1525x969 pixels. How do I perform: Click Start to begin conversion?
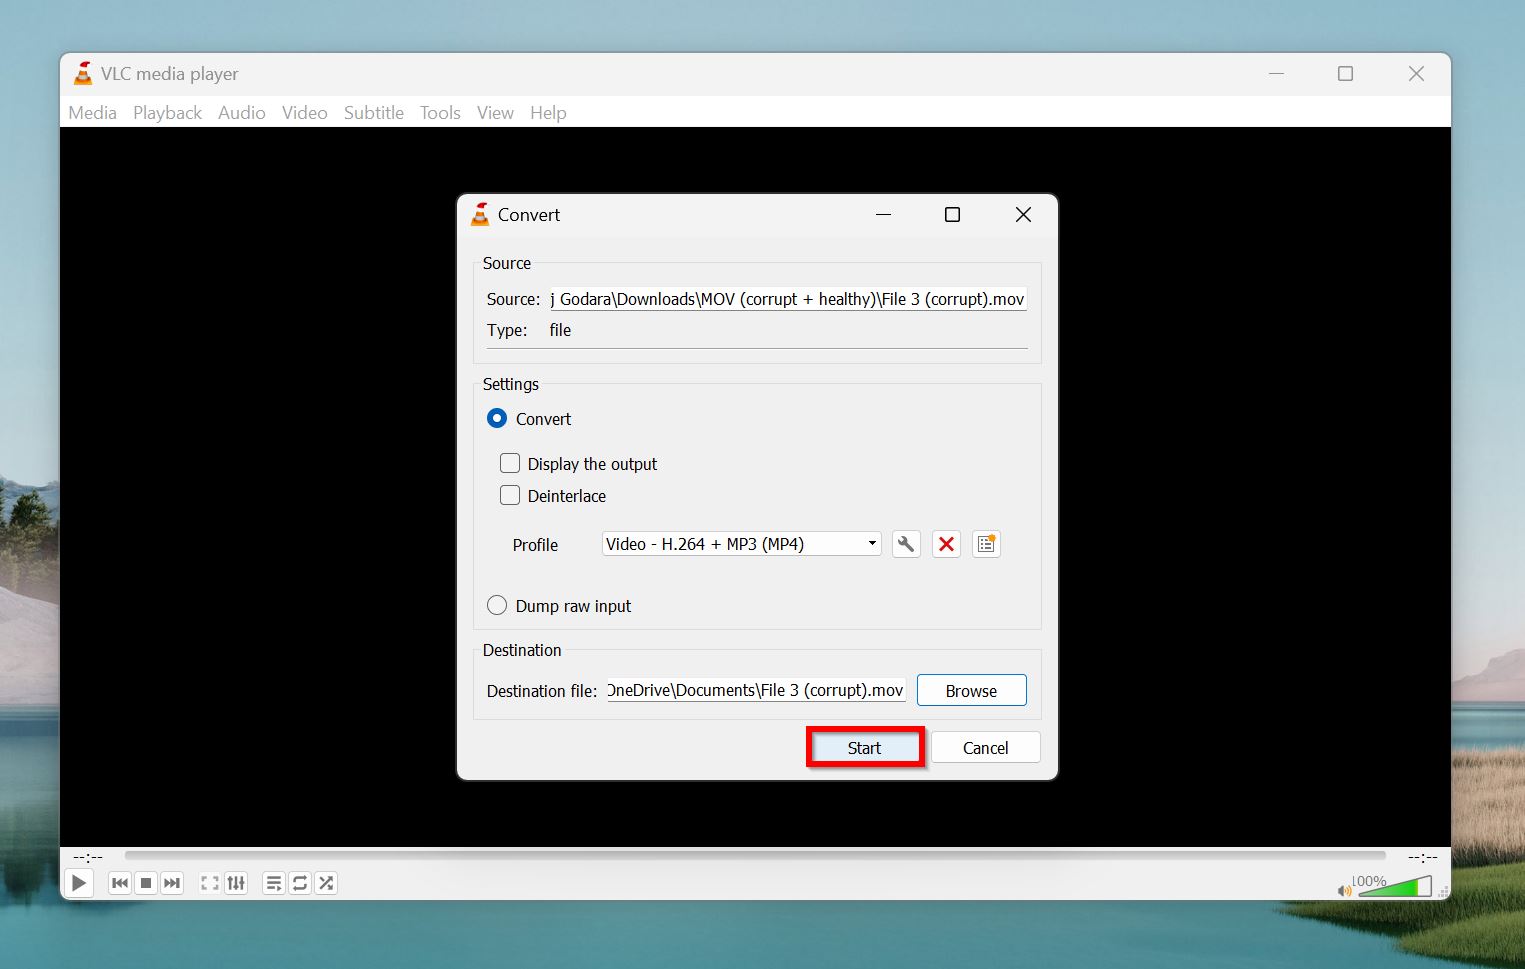865,748
